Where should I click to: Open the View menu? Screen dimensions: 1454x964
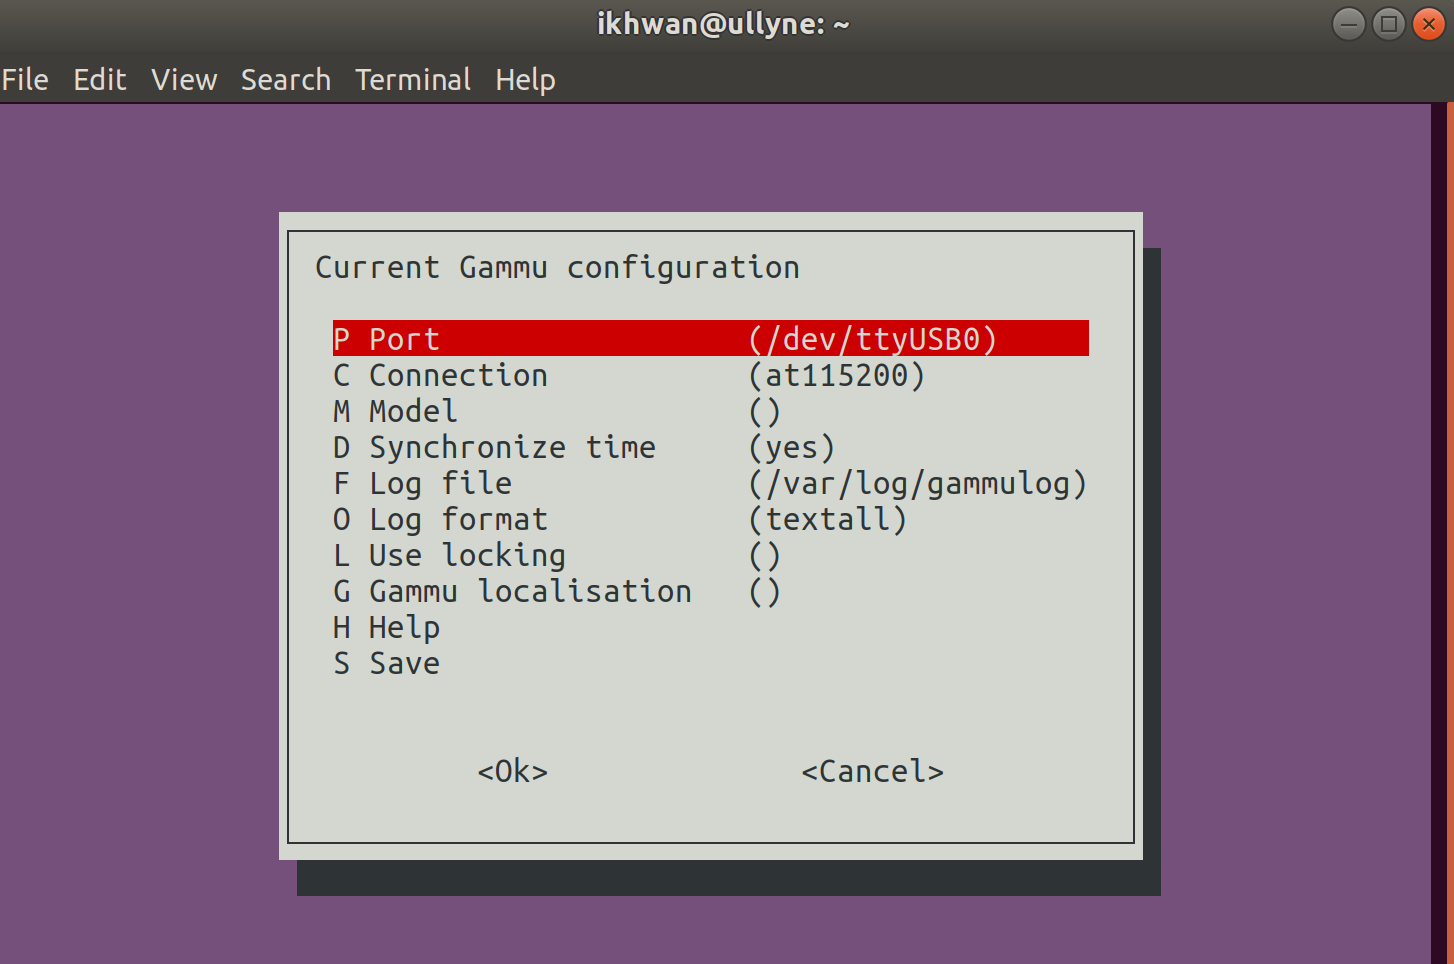pos(184,80)
